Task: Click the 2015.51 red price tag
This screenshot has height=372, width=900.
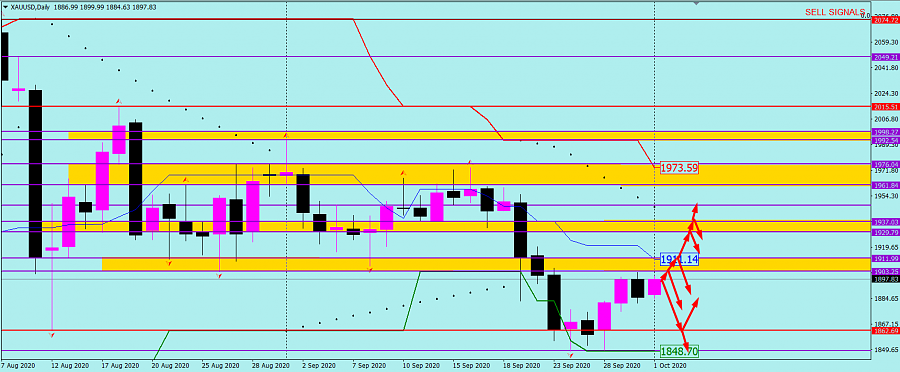Action: pos(886,107)
